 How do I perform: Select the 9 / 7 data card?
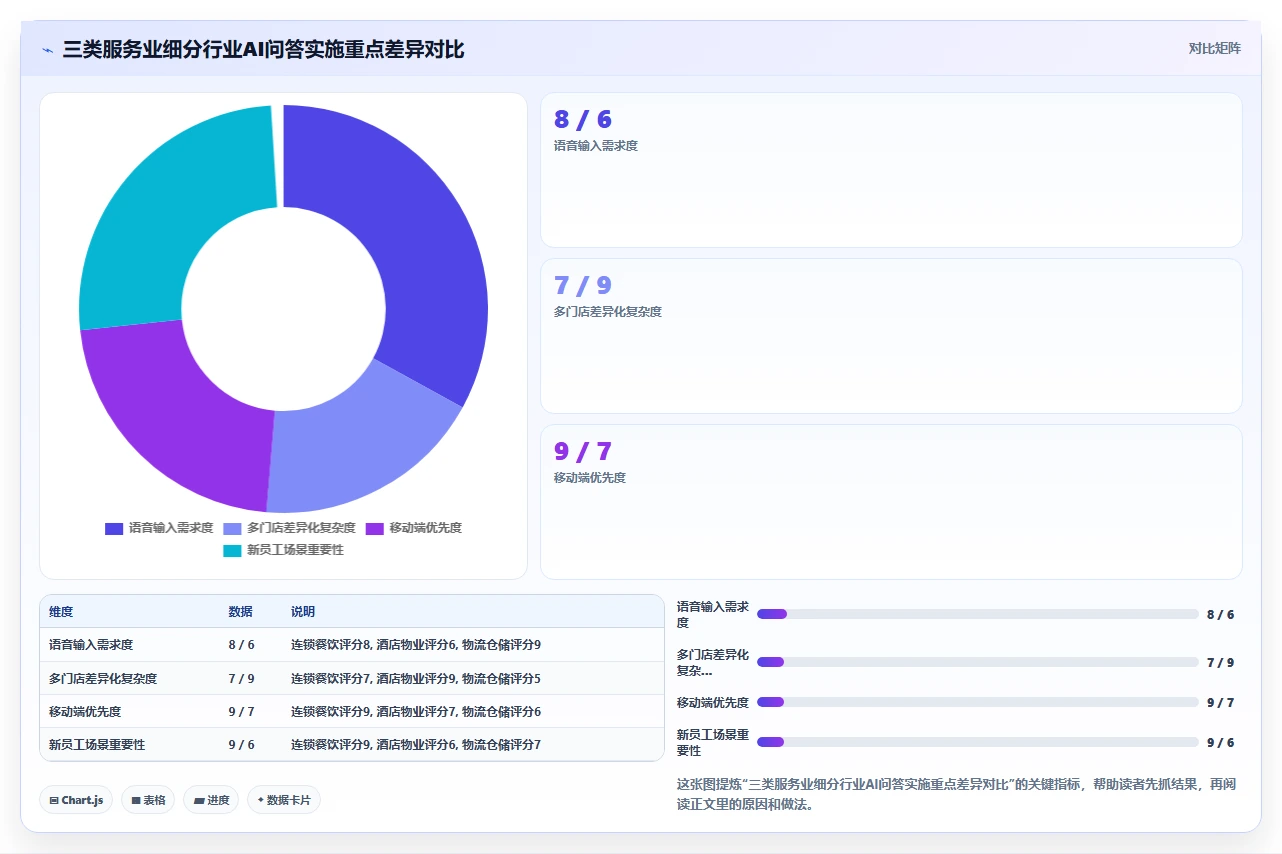point(891,502)
